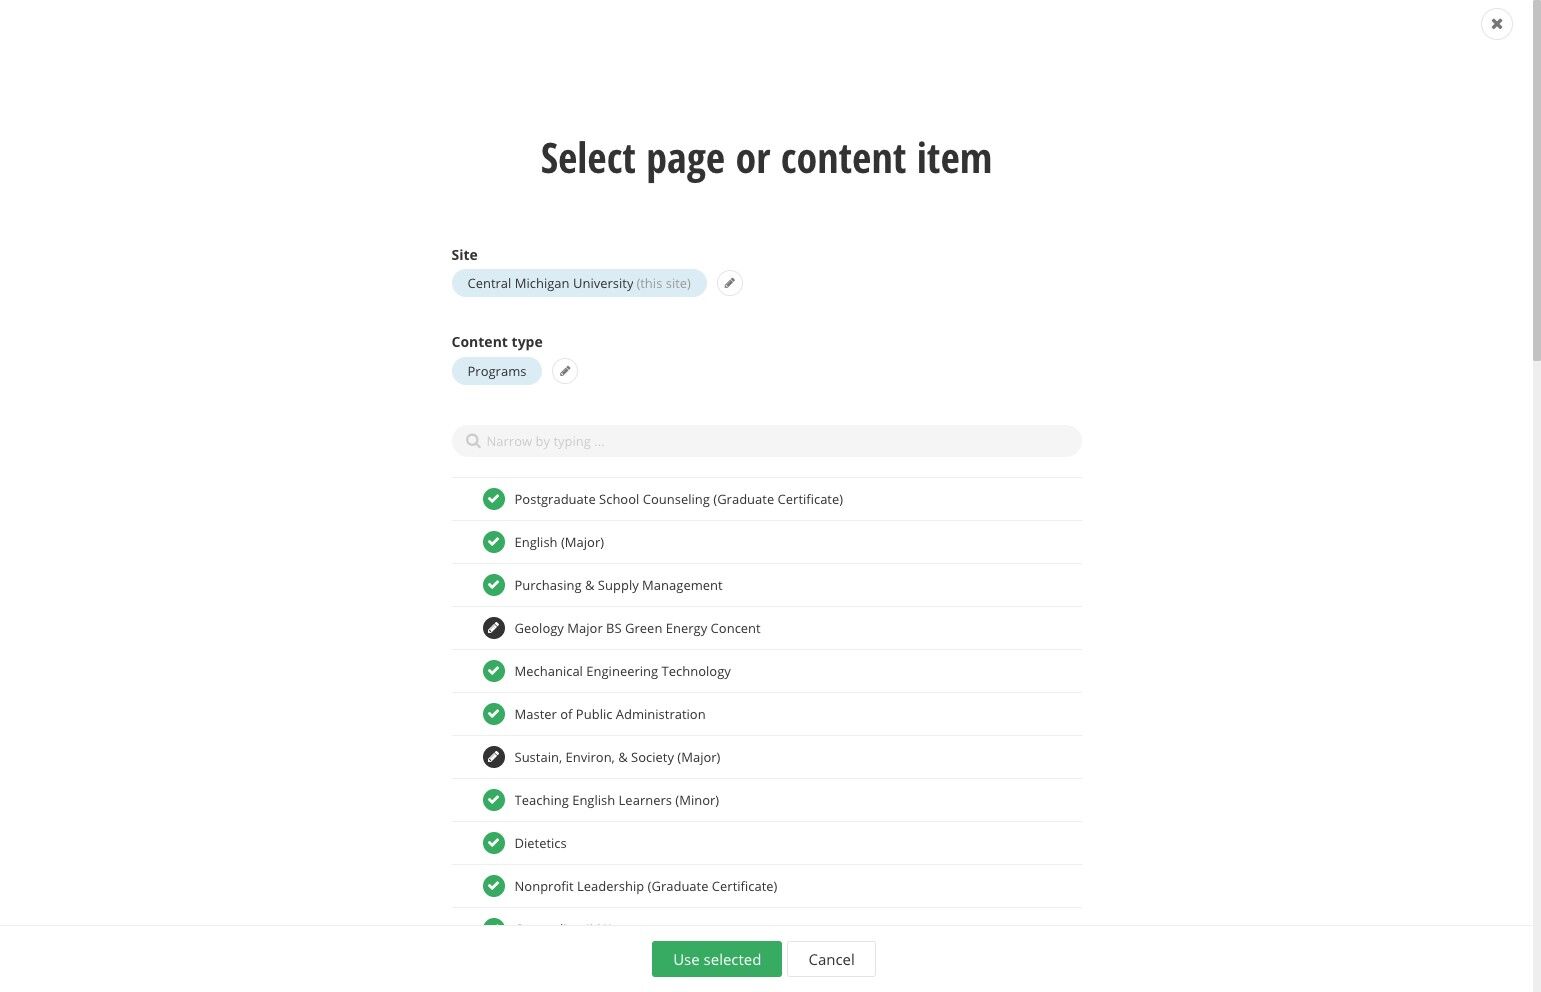Click check icon for Master of Public Administration

(x=494, y=714)
